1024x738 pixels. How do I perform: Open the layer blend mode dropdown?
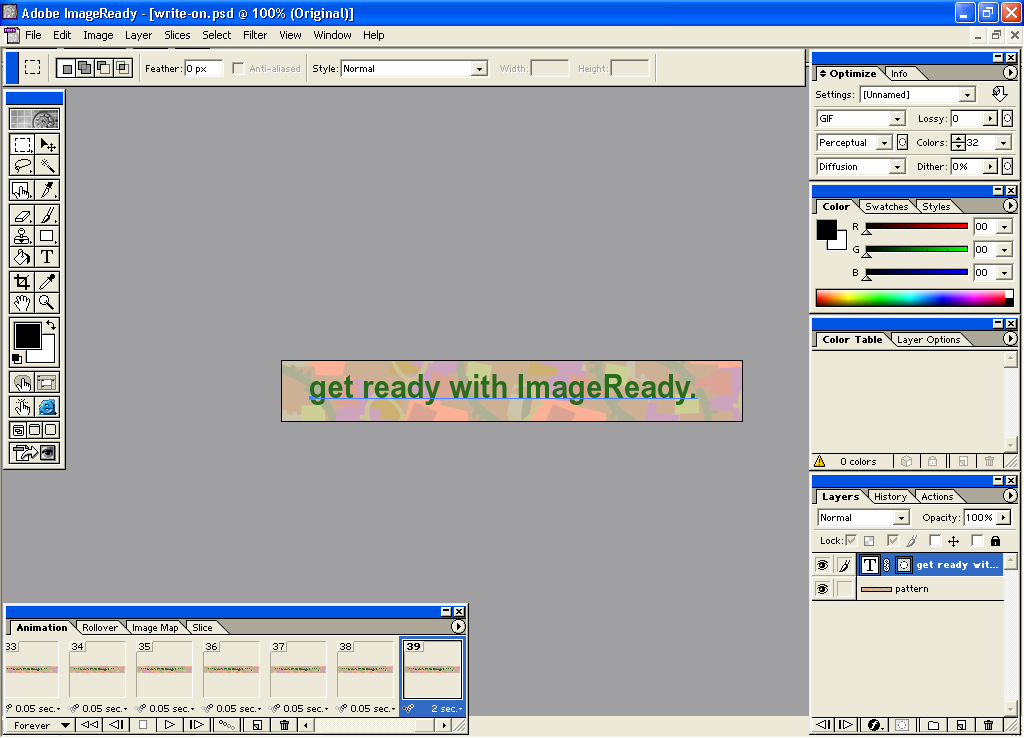[902, 518]
